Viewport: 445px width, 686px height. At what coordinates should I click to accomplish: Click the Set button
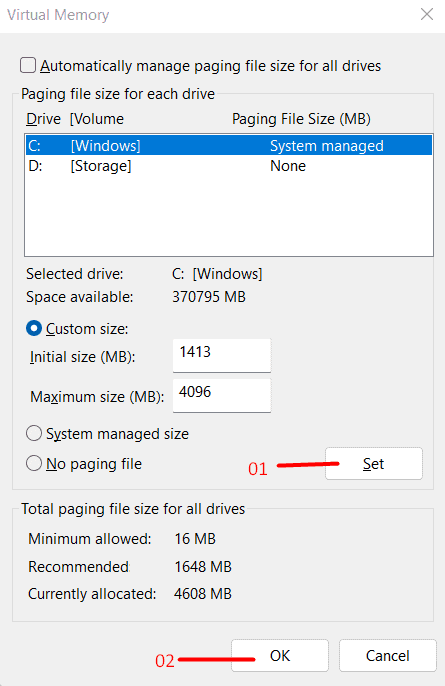(374, 463)
